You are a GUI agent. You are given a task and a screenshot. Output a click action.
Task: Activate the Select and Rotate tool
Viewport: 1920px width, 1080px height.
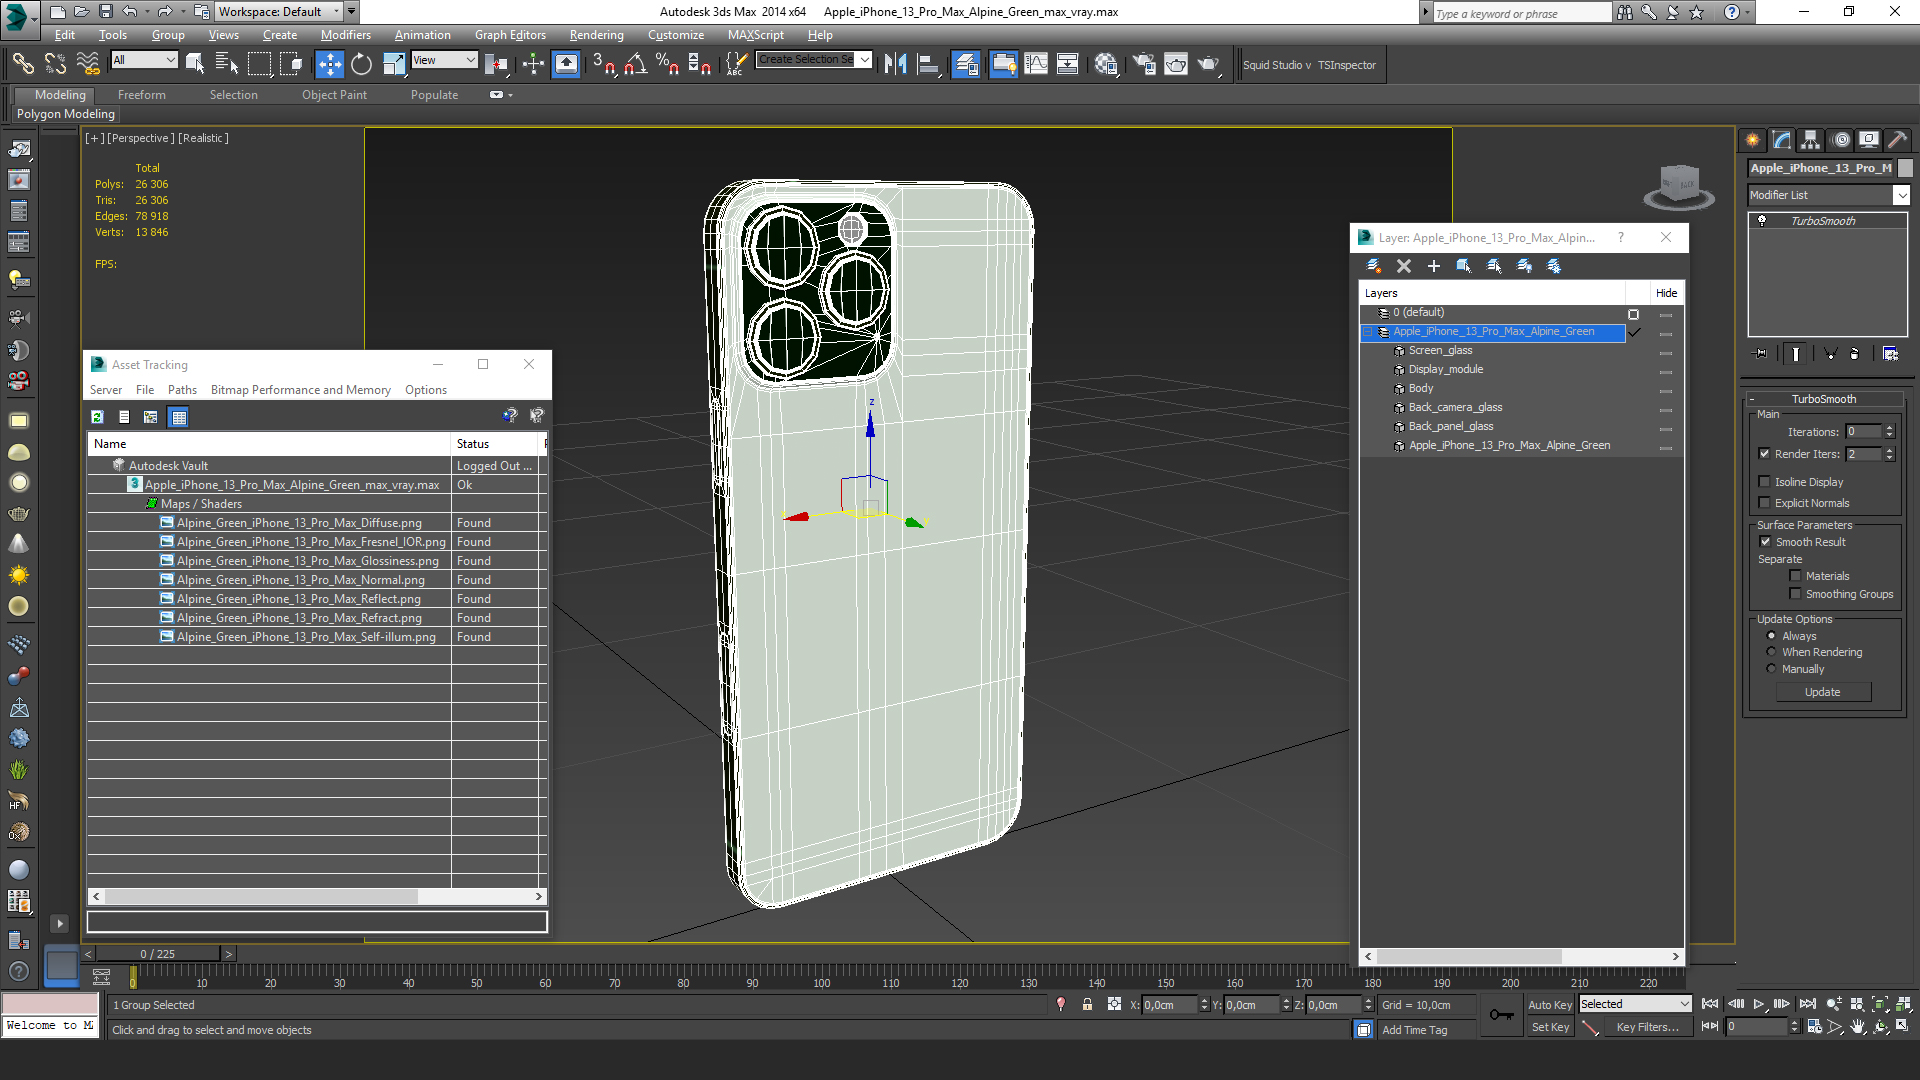pyautogui.click(x=361, y=64)
